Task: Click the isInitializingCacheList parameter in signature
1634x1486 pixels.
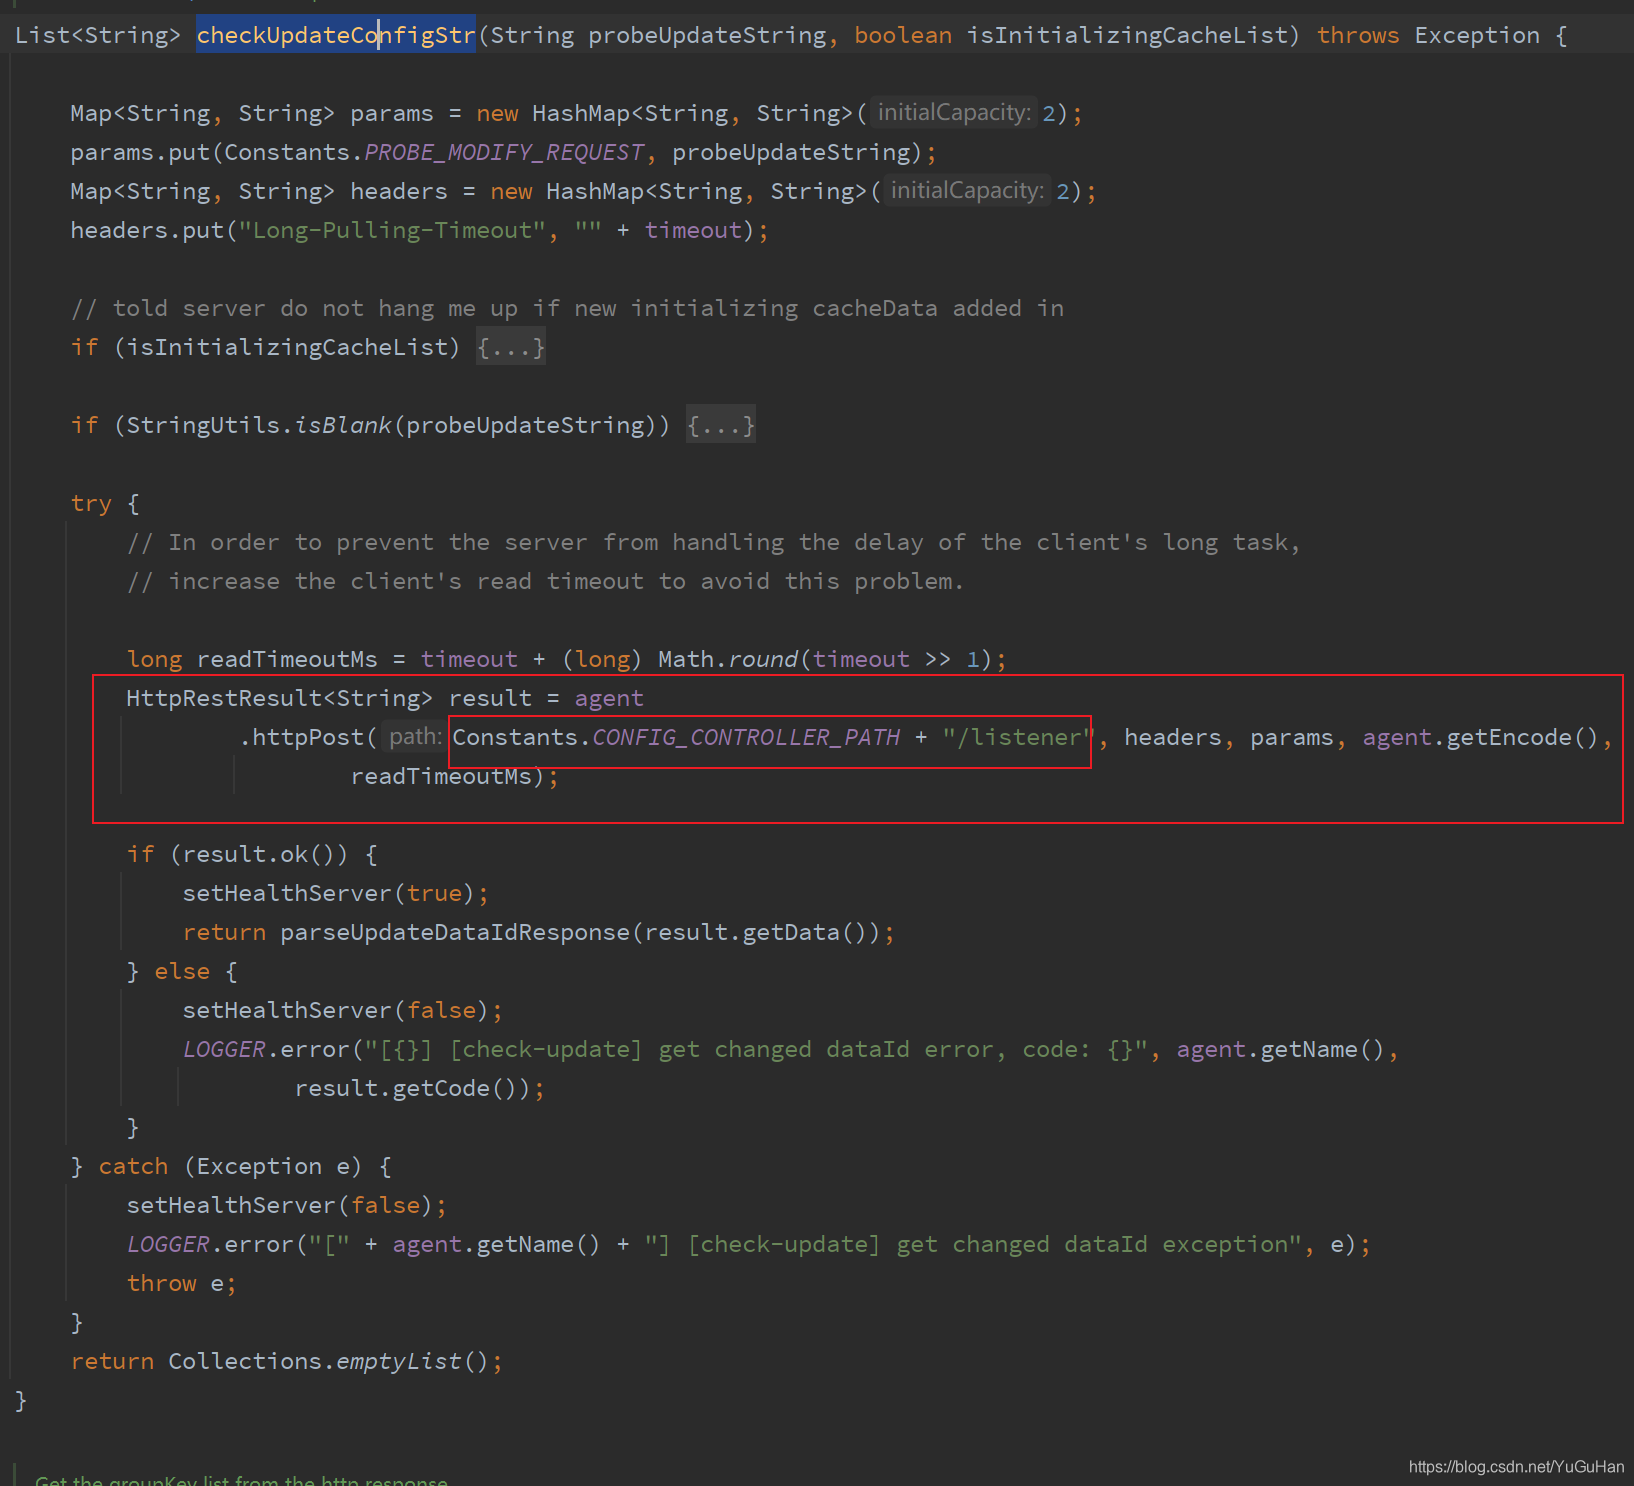Action: click(x=1126, y=35)
